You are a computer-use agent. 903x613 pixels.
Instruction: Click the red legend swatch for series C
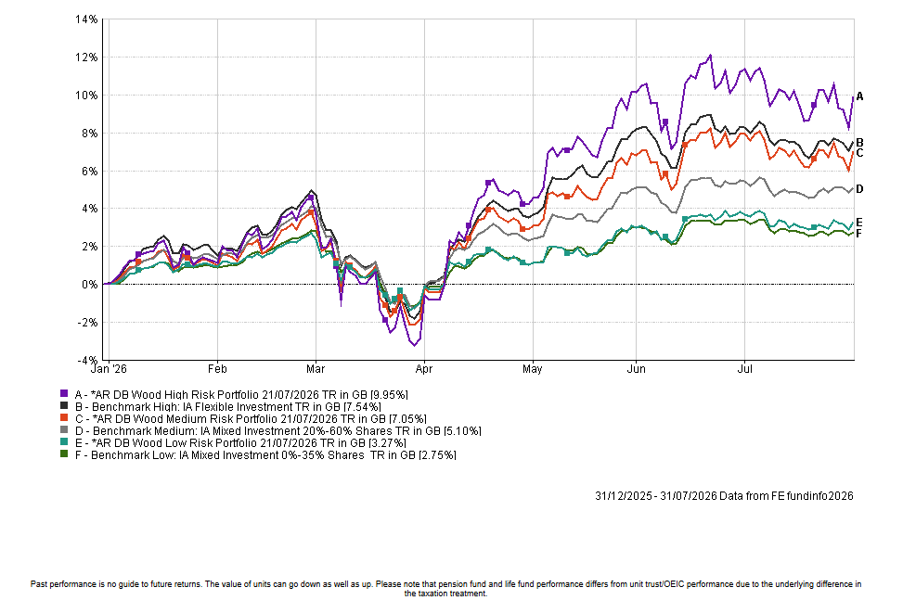point(64,418)
